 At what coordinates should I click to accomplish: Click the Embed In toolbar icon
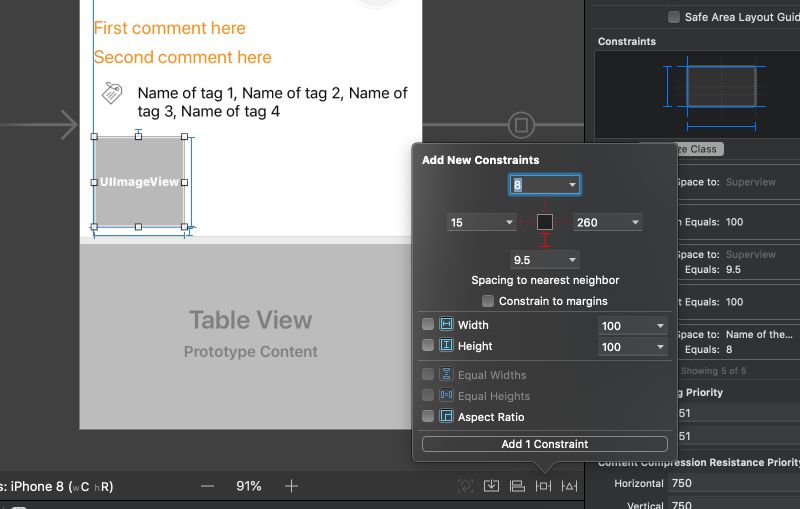pos(491,486)
